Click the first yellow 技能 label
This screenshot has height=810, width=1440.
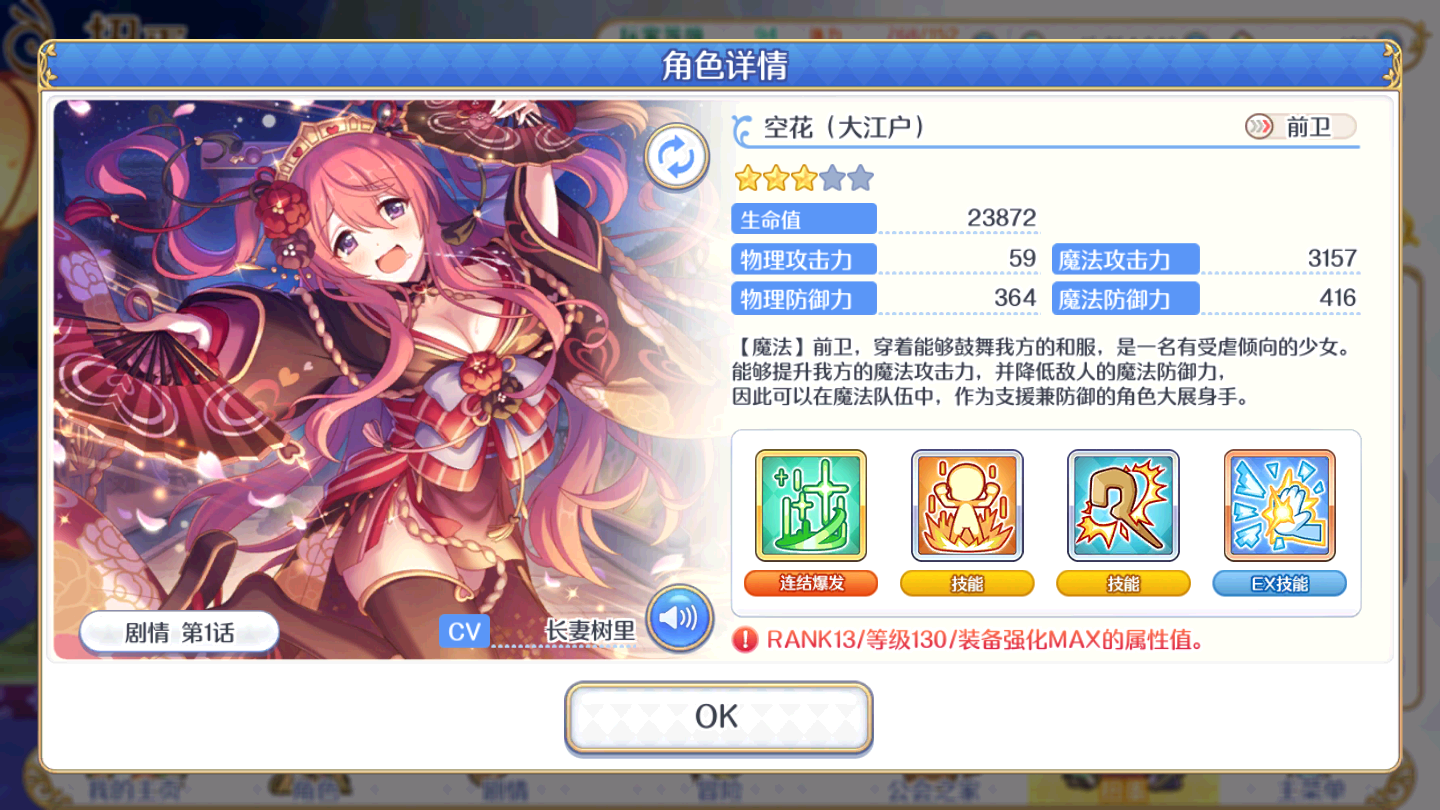(967, 583)
